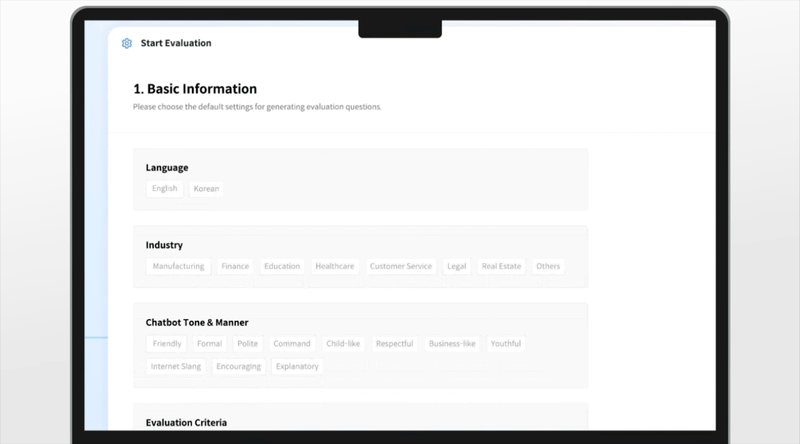Choose the Polite tone option
The height and width of the screenshot is (444, 800).
tap(247, 343)
